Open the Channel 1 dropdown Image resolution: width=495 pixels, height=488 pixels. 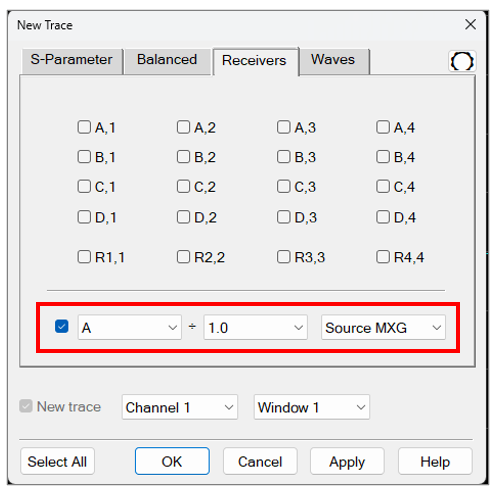(180, 407)
